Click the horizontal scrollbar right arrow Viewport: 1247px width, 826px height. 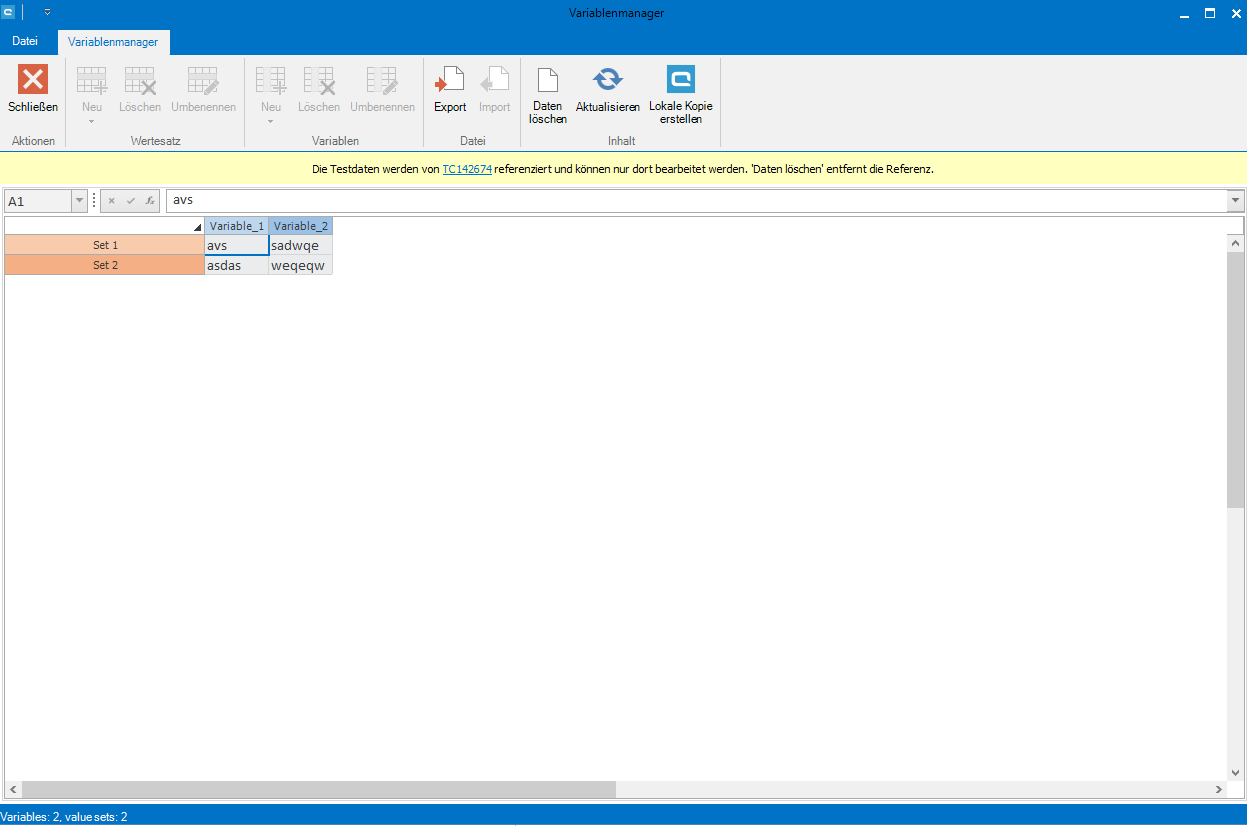[1219, 790]
